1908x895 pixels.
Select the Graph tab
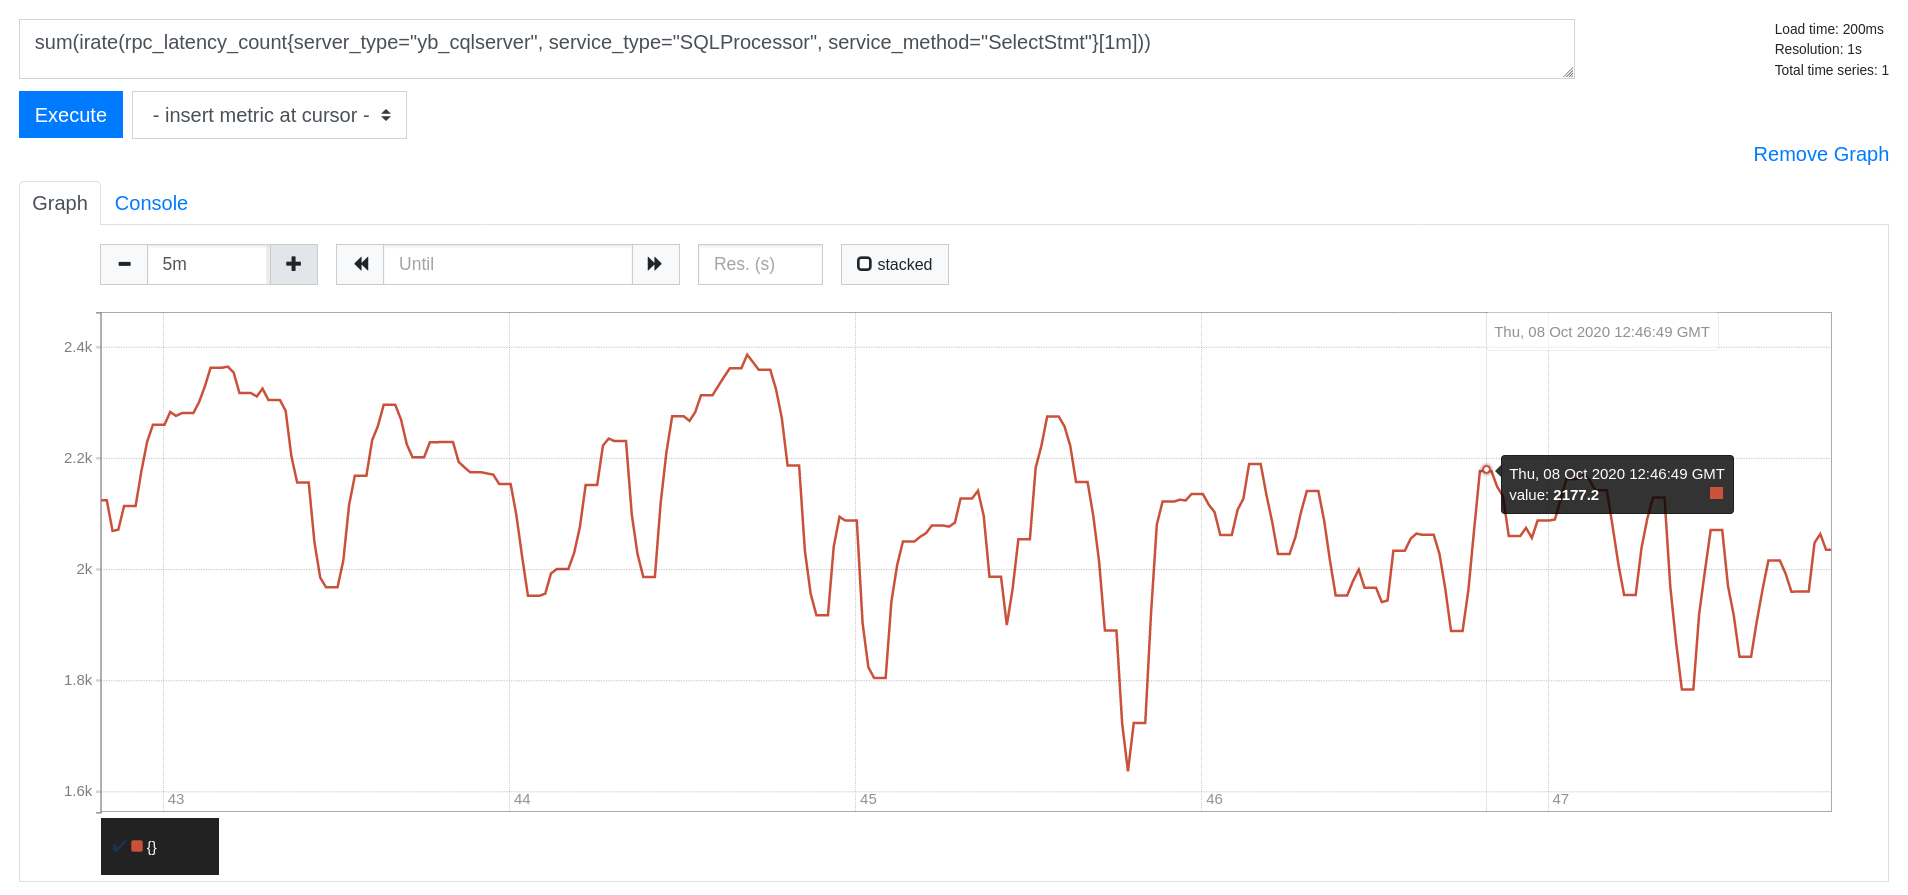pos(59,203)
